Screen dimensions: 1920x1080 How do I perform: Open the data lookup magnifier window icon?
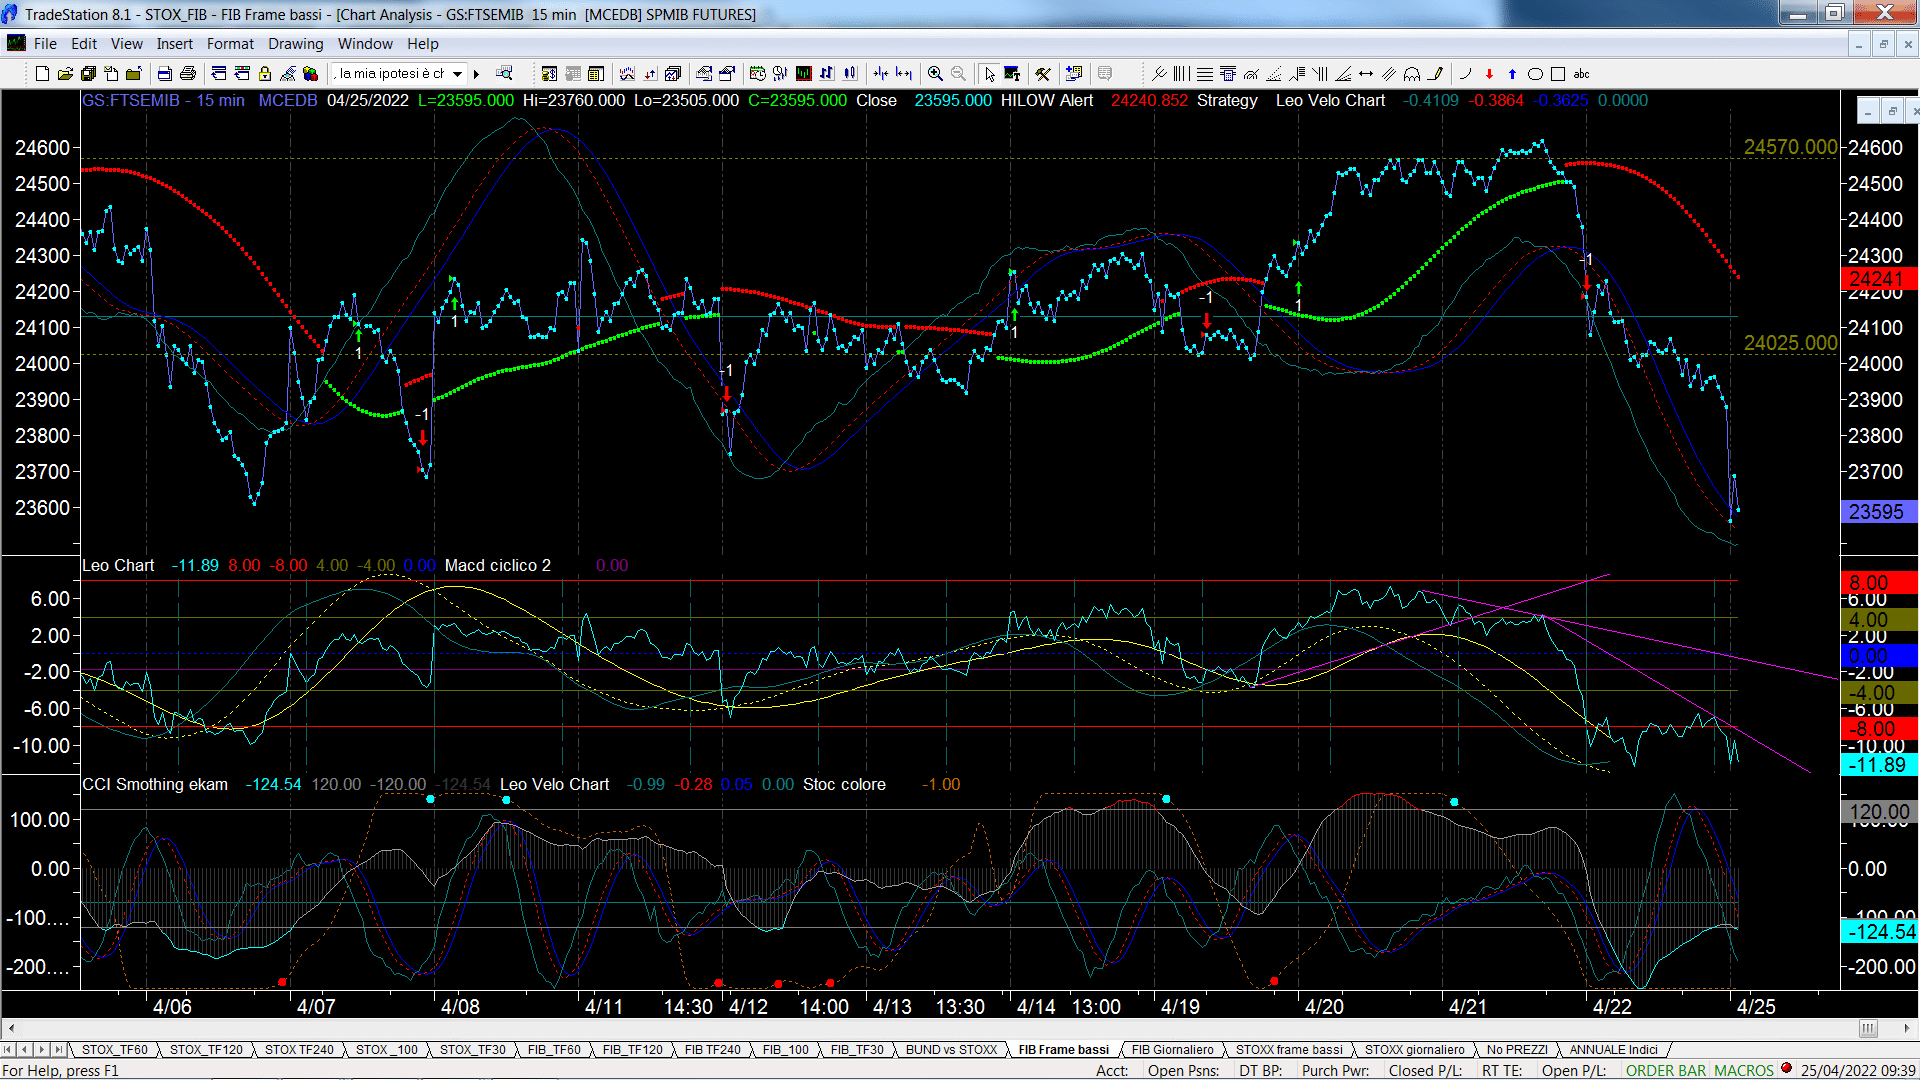click(504, 73)
